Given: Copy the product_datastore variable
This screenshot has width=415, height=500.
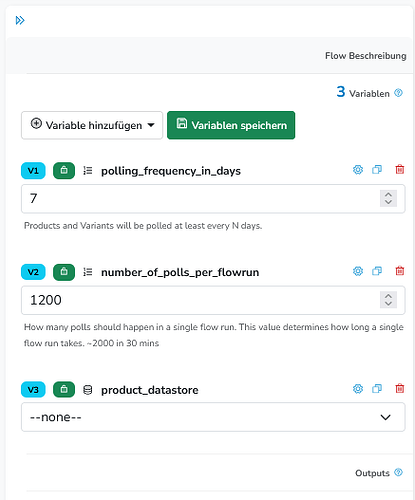Looking at the screenshot, I should click(x=377, y=389).
